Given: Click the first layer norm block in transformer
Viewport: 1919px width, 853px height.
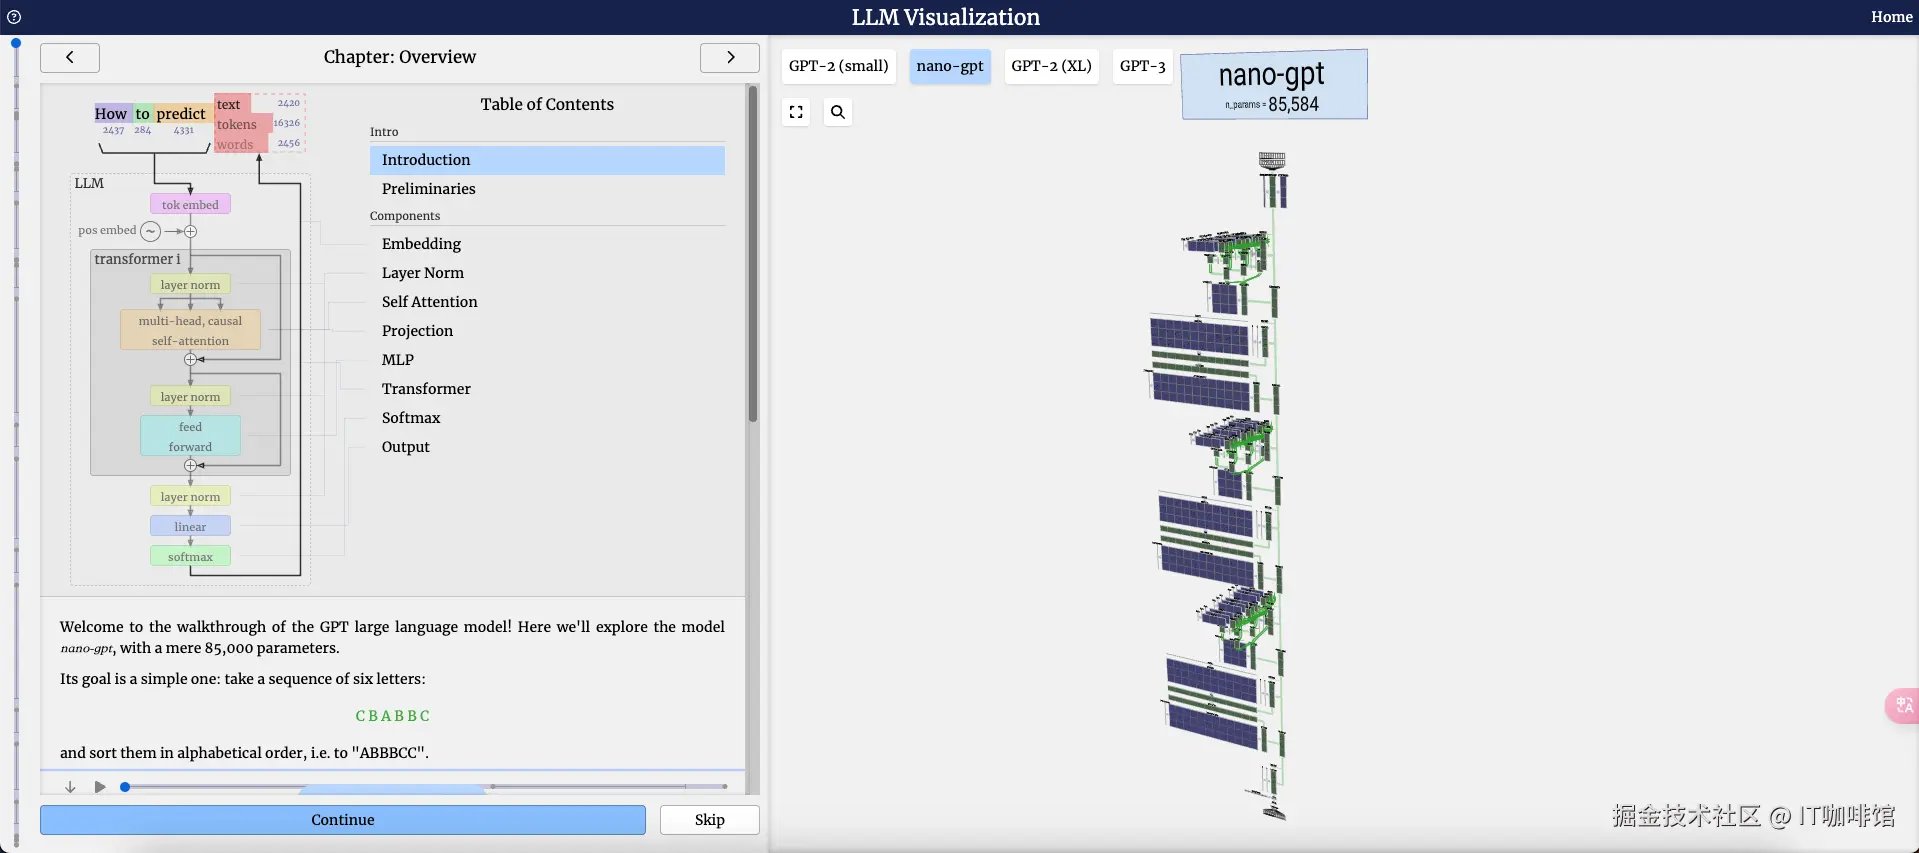Looking at the screenshot, I should tap(190, 284).
